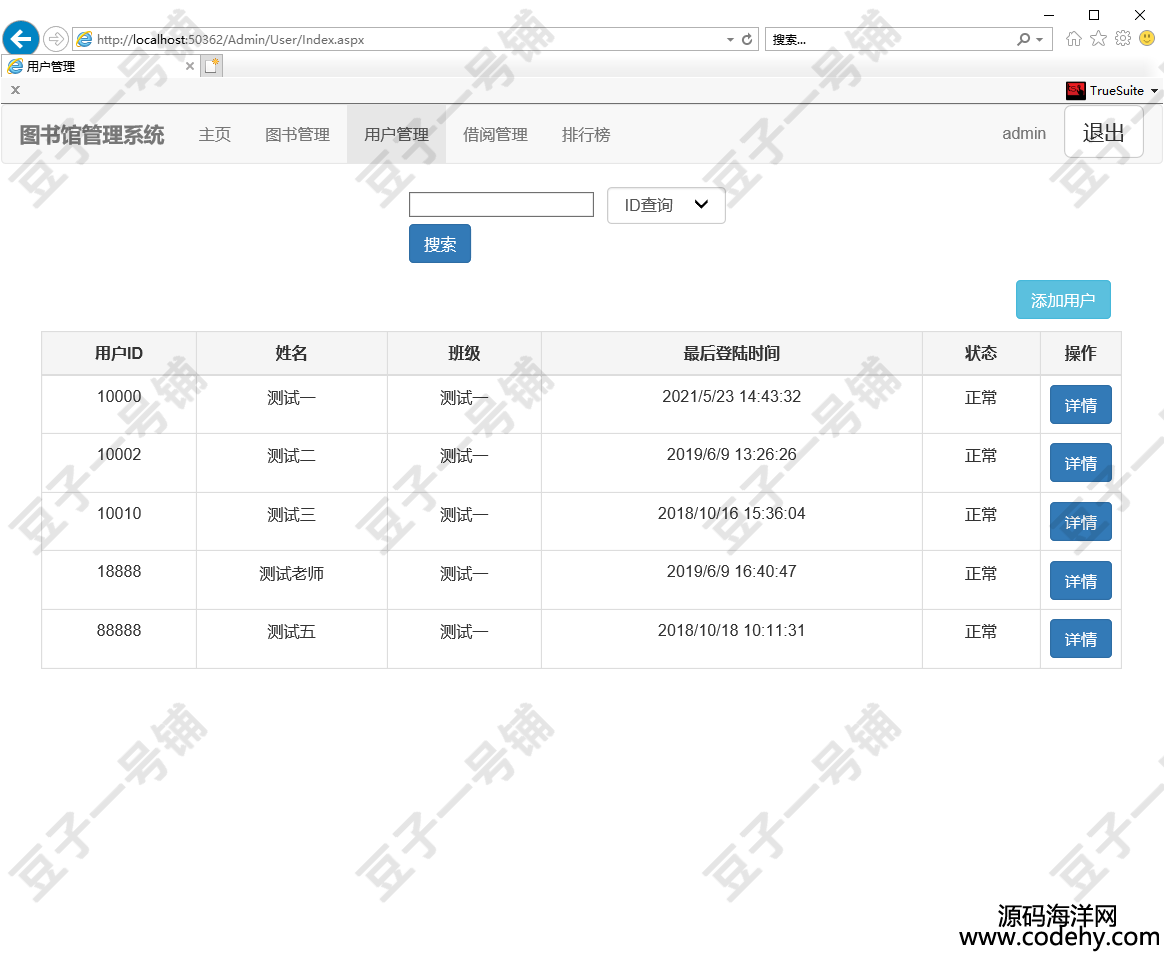Open the 借阅管理 navigation menu item
1164x957 pixels.
click(x=495, y=134)
